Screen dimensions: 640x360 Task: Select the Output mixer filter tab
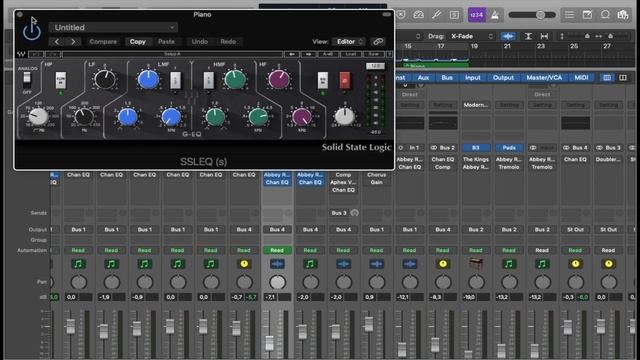(x=503, y=78)
